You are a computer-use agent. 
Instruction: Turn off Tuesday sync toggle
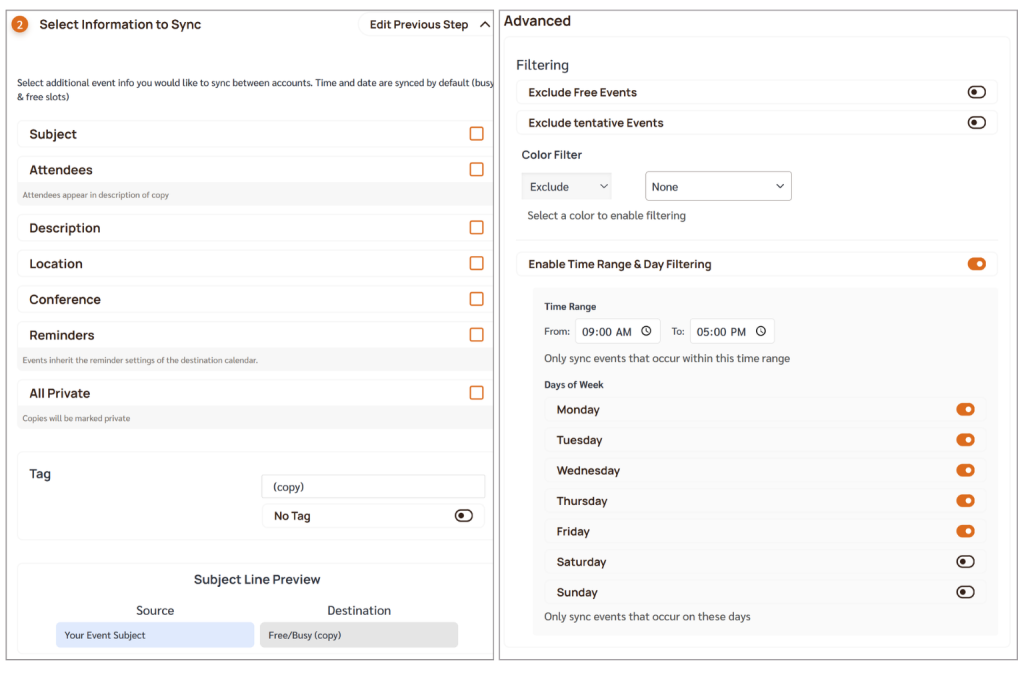click(965, 440)
